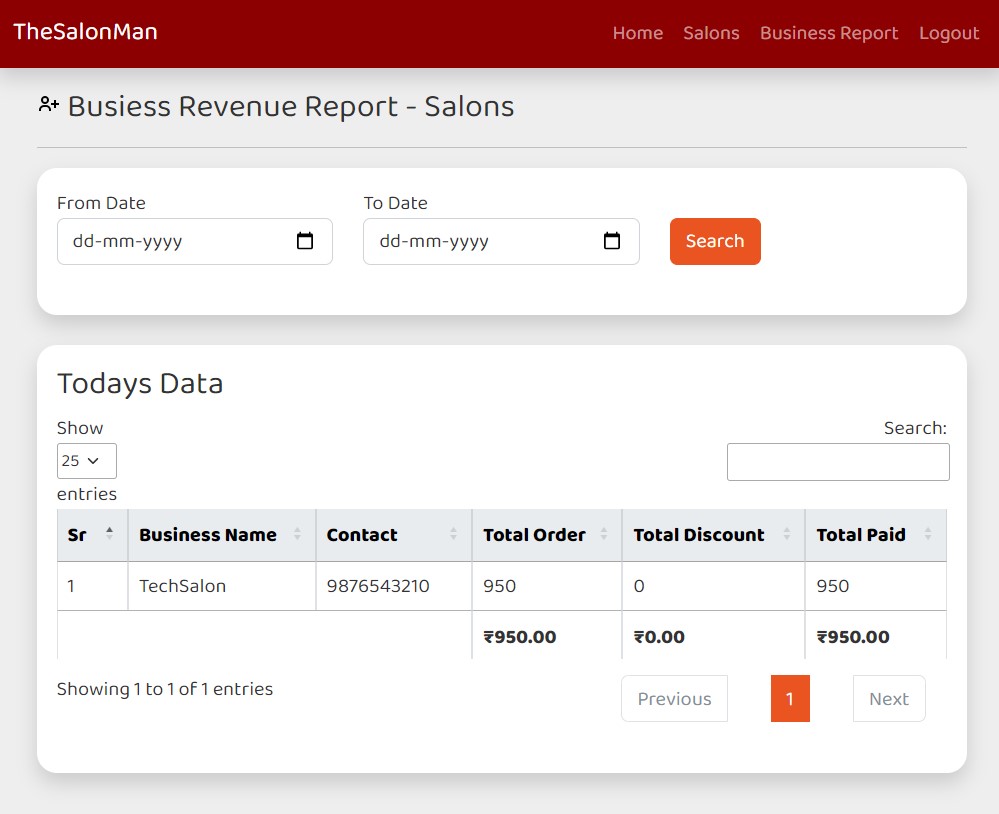999x814 pixels.
Task: Open the To Date calendar picker icon
Action: click(612, 241)
